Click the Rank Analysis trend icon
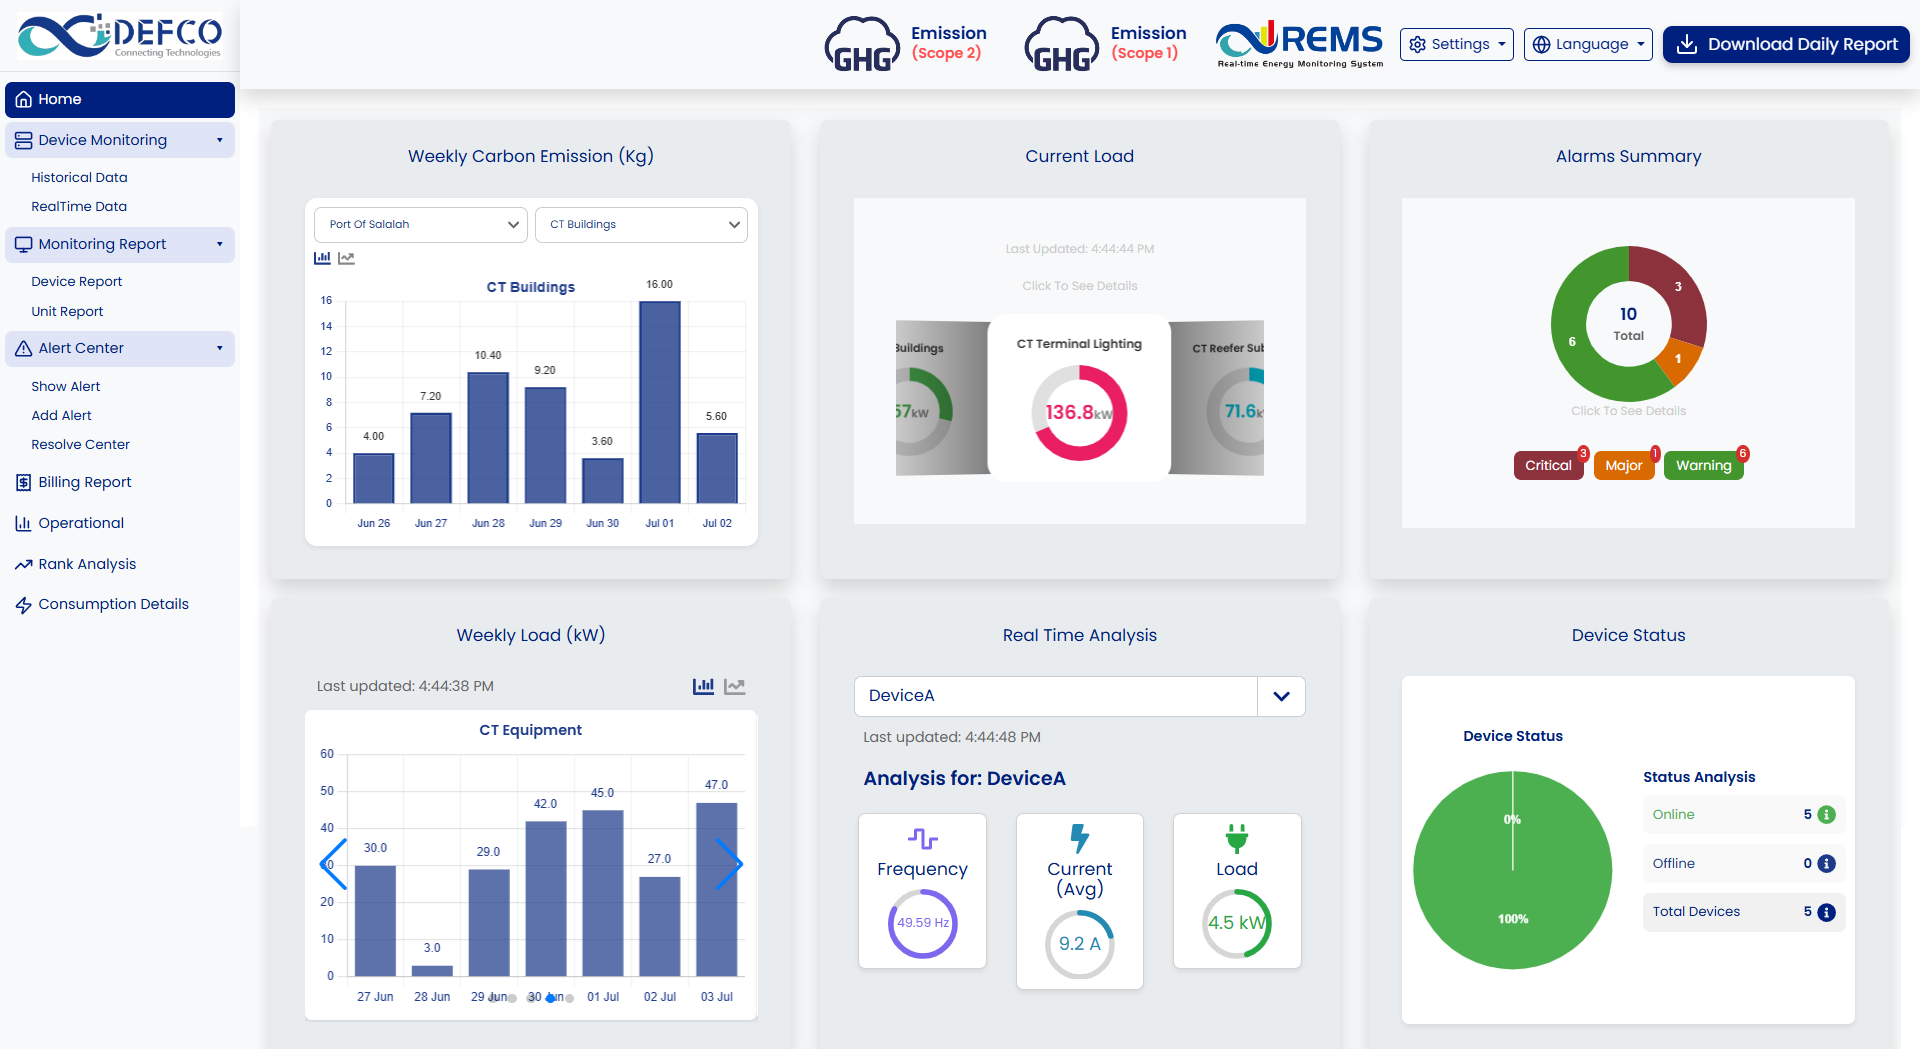 tap(24, 565)
